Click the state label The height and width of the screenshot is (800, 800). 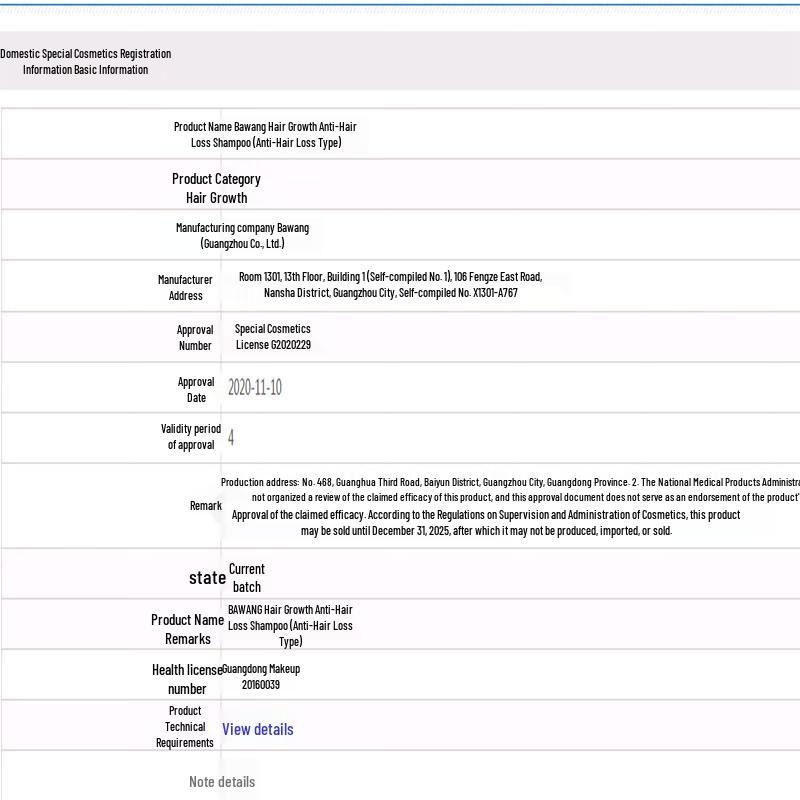[x=207, y=578]
